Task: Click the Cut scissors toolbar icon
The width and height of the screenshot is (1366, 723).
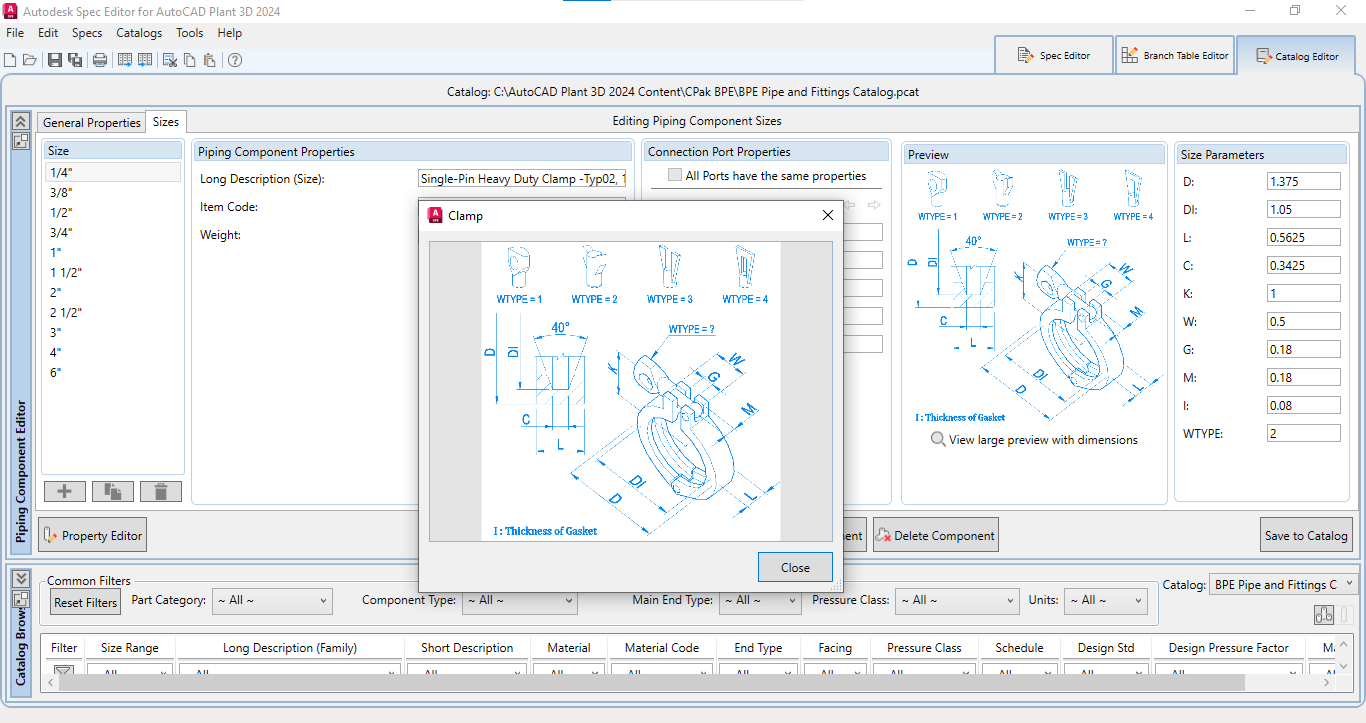Action: click(x=170, y=60)
